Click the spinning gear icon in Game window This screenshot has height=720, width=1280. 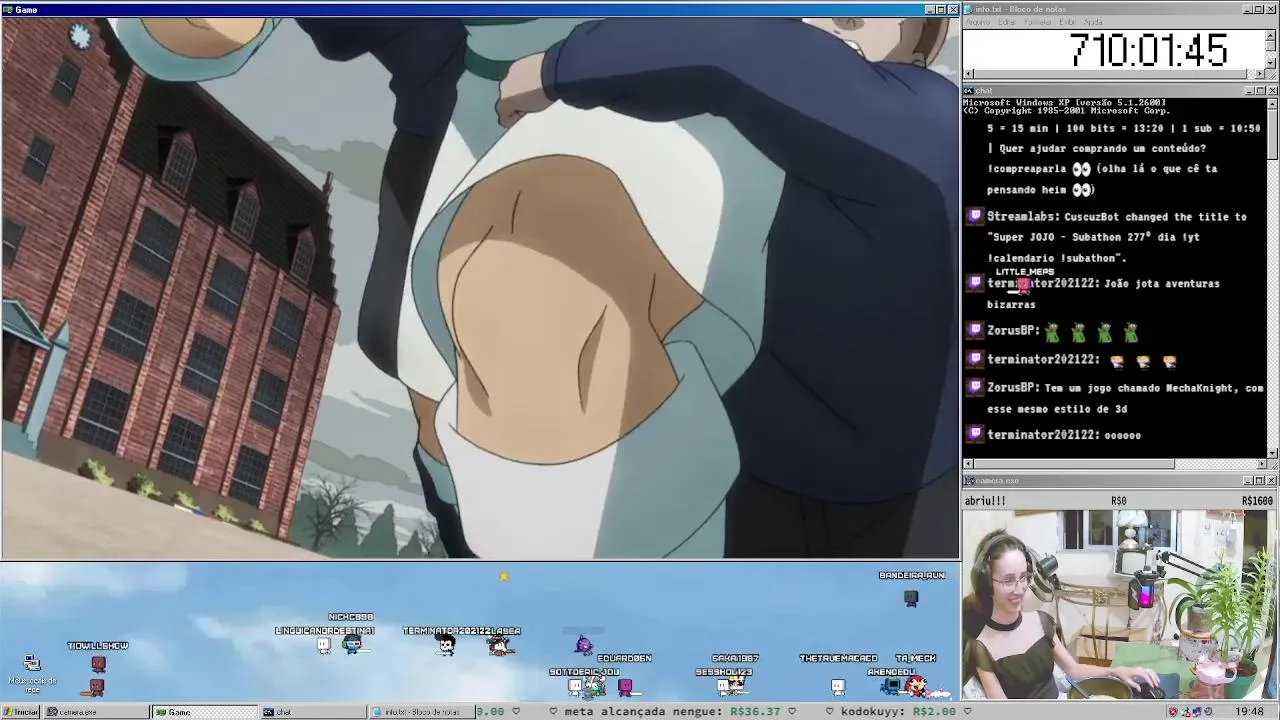coord(80,37)
